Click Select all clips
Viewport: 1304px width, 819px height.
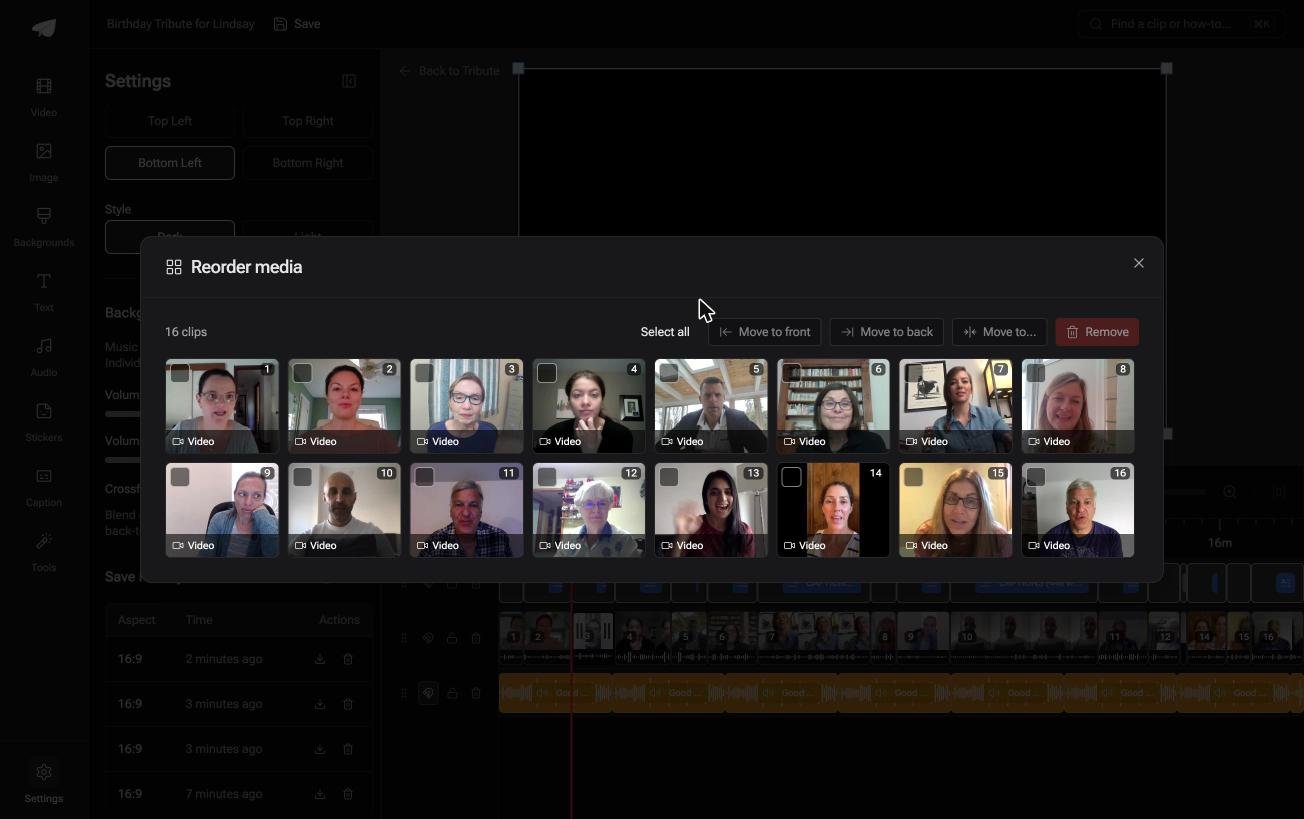click(665, 332)
